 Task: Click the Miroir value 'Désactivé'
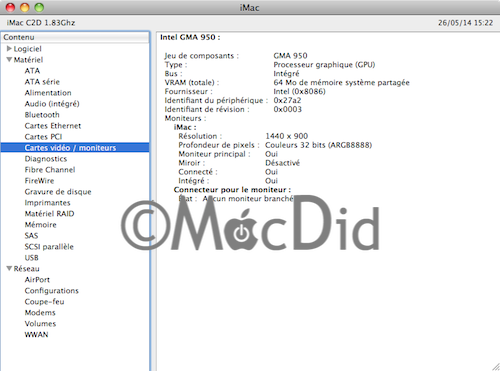point(282,163)
